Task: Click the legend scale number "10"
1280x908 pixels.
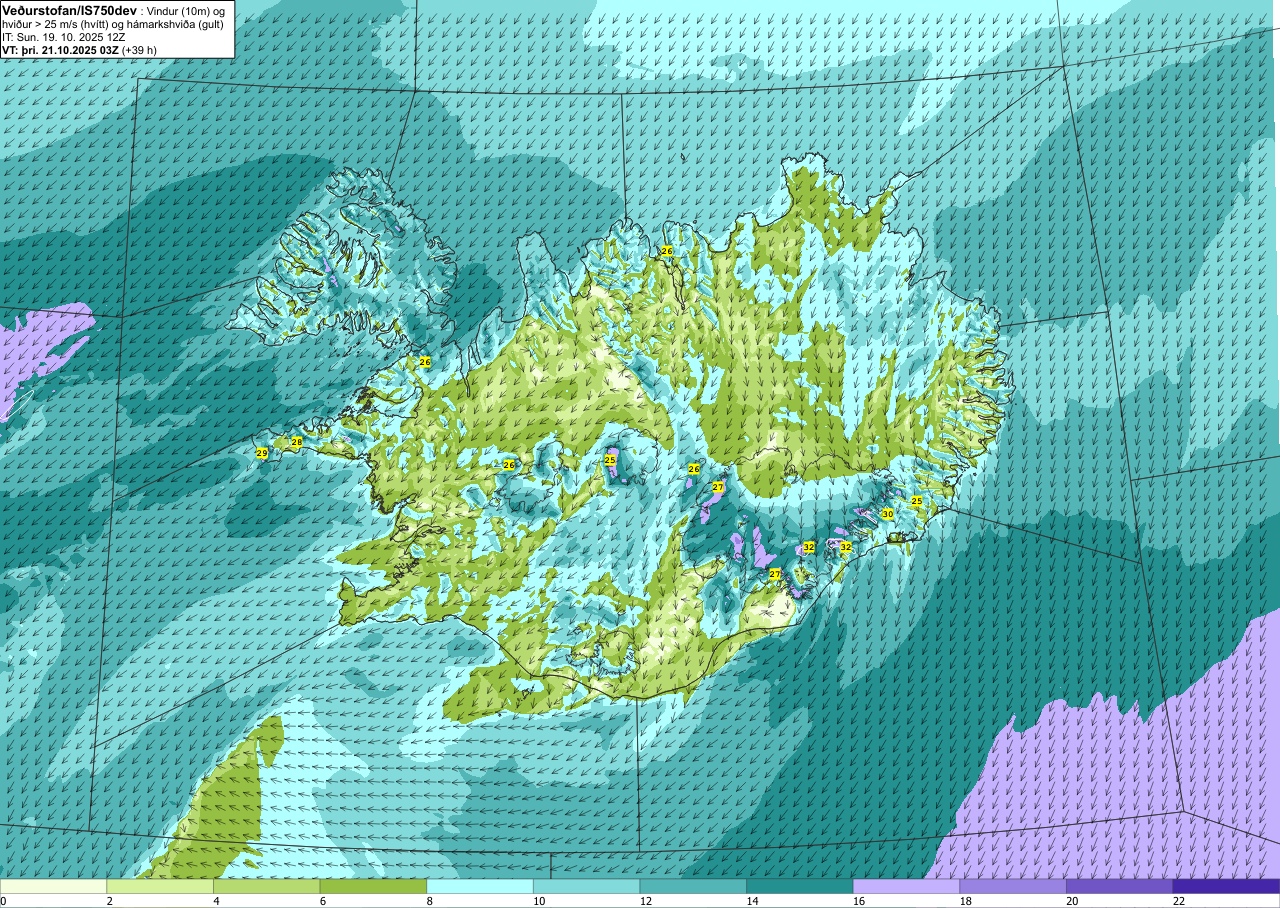Action: (538, 901)
